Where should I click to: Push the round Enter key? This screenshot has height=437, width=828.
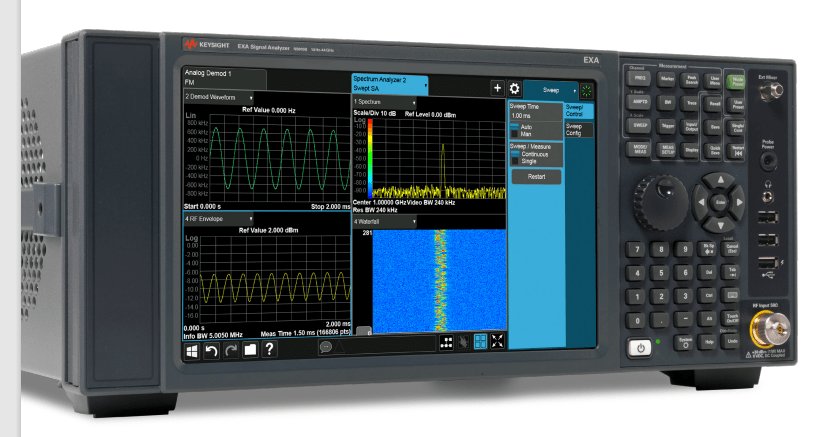tap(720, 203)
